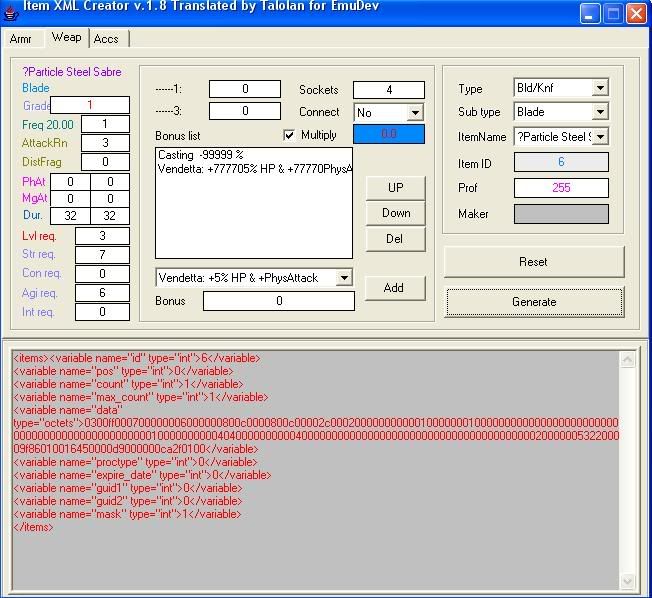Expand the Connect dropdown set to No

415,113
